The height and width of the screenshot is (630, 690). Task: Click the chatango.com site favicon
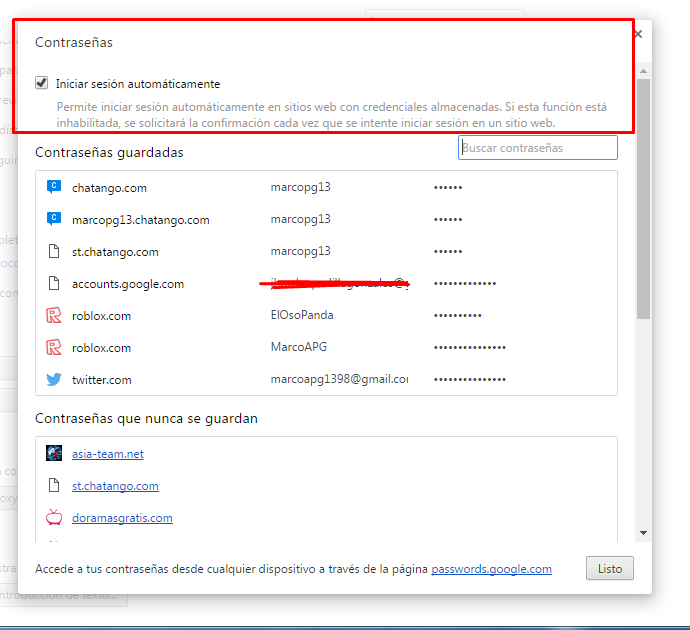tap(54, 187)
